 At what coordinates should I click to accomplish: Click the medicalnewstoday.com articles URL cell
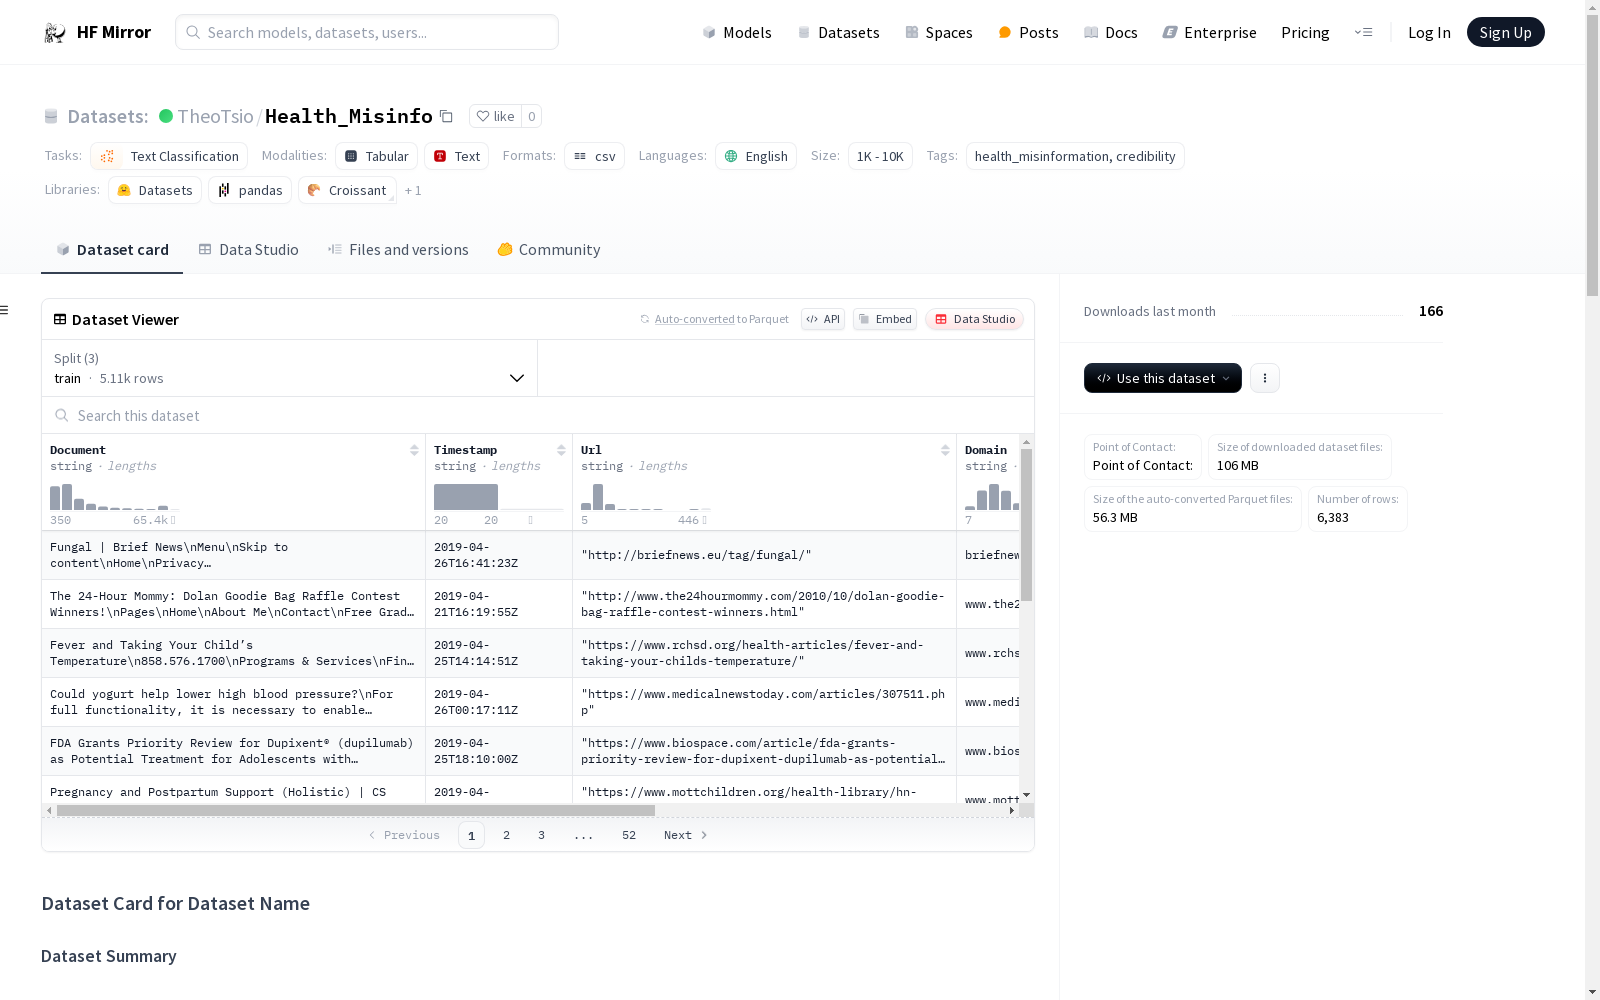coord(764,702)
